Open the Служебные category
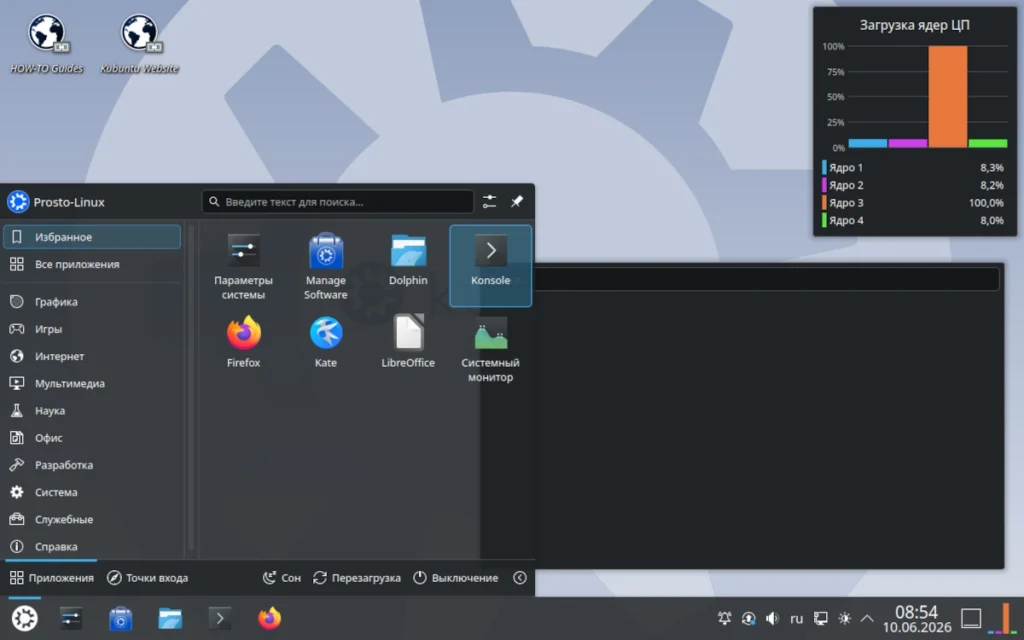The image size is (1024, 640). point(92,520)
